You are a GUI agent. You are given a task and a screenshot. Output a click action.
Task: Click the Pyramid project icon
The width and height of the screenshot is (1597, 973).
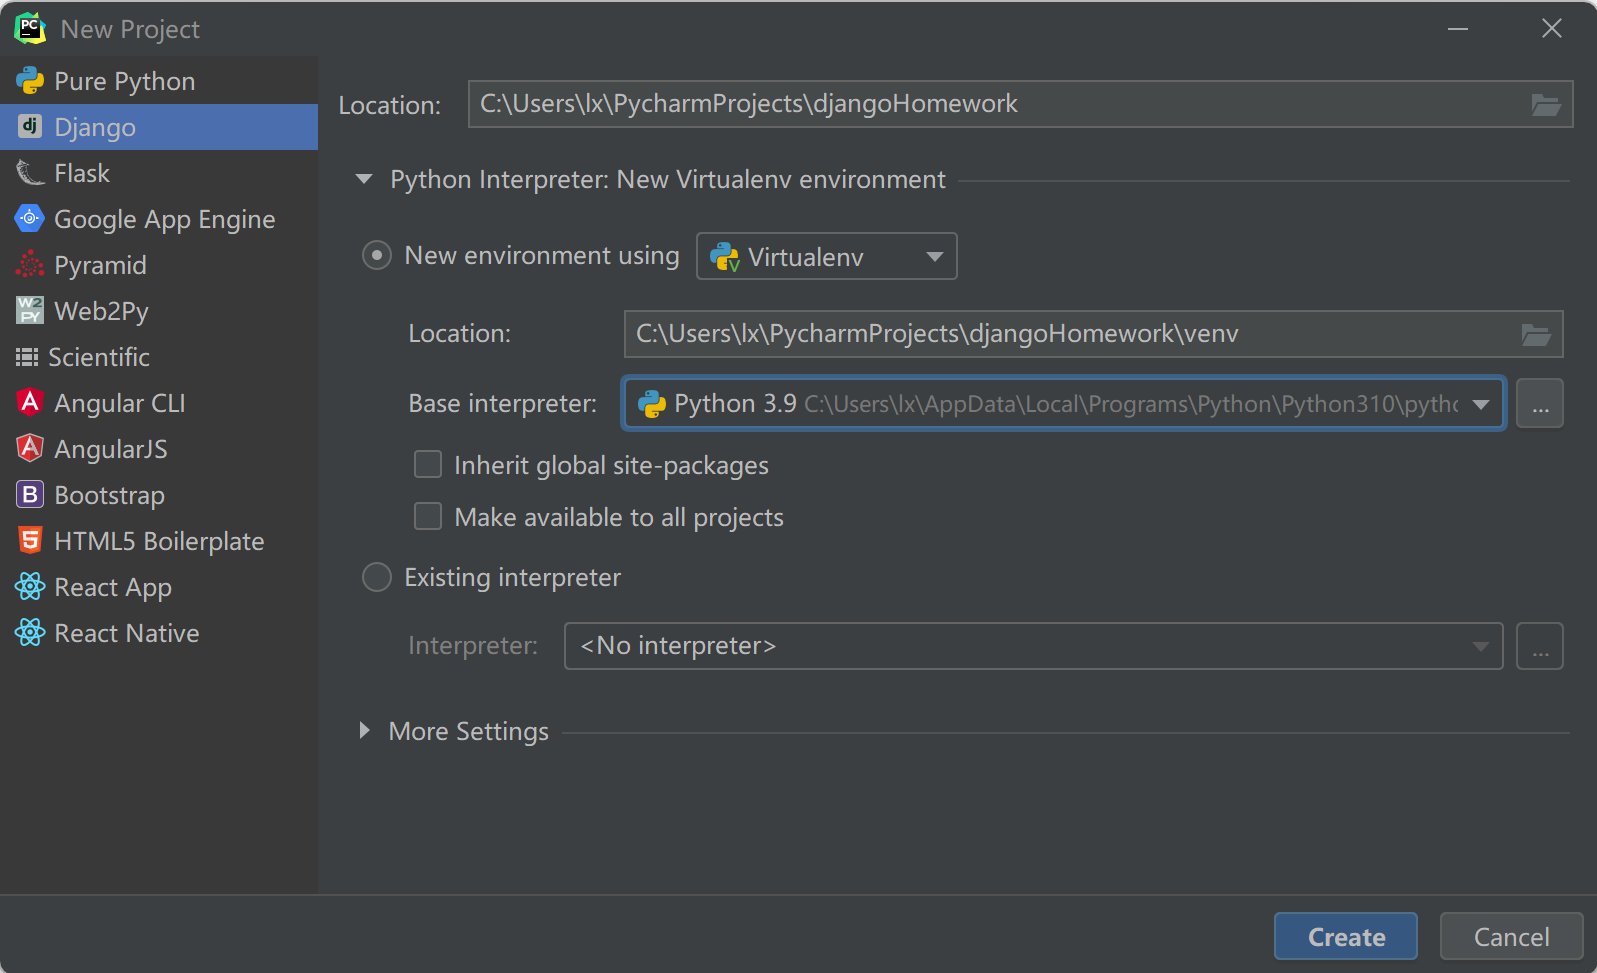30,264
